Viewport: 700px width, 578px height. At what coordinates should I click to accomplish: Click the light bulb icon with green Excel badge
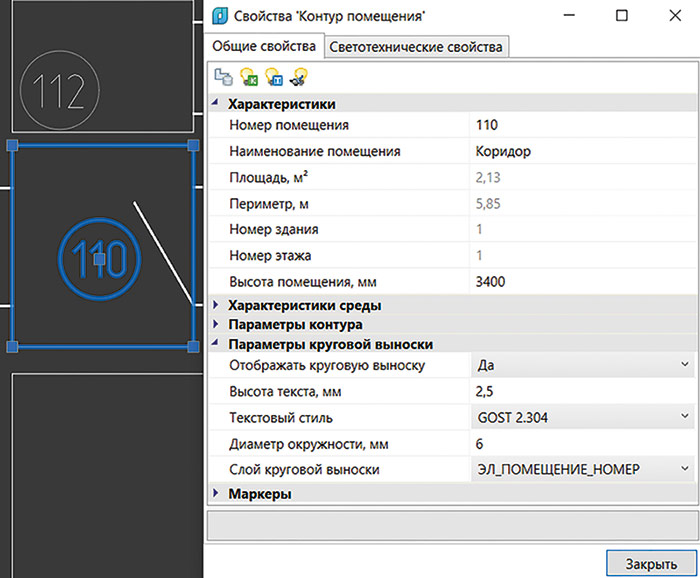247,76
